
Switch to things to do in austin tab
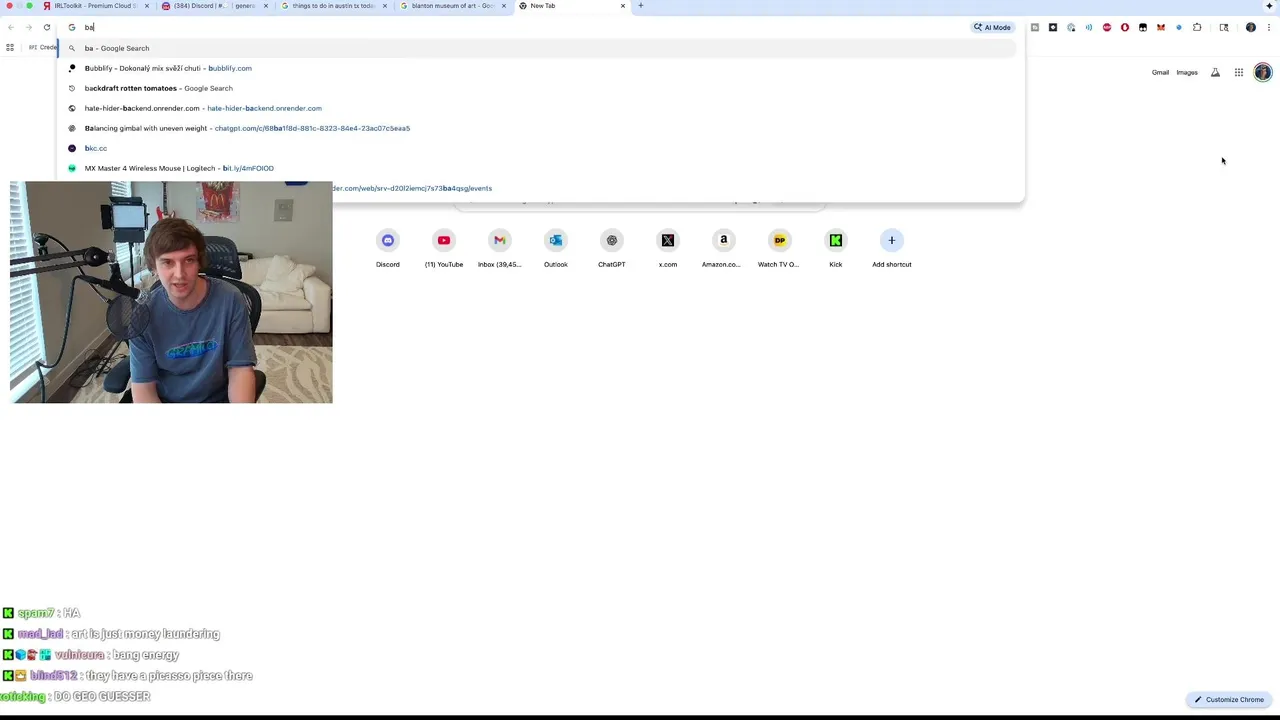333,6
